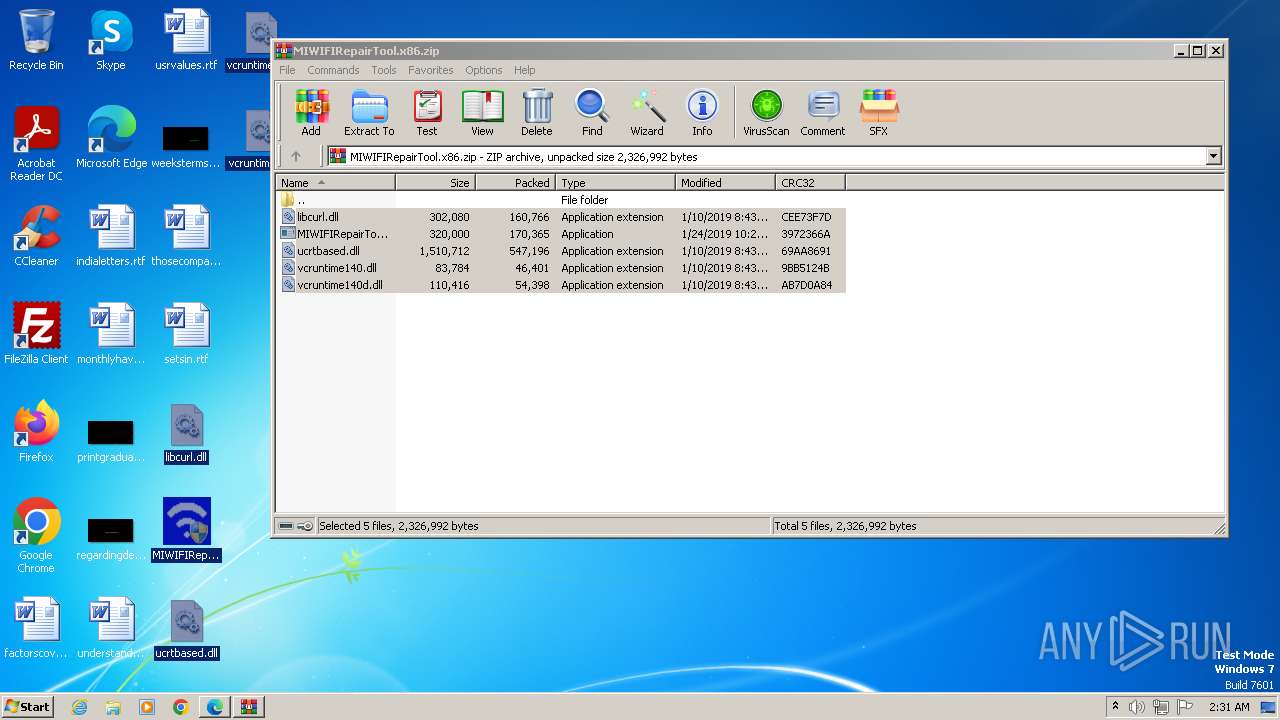Click the drive/key icon in status bar

tap(295, 526)
